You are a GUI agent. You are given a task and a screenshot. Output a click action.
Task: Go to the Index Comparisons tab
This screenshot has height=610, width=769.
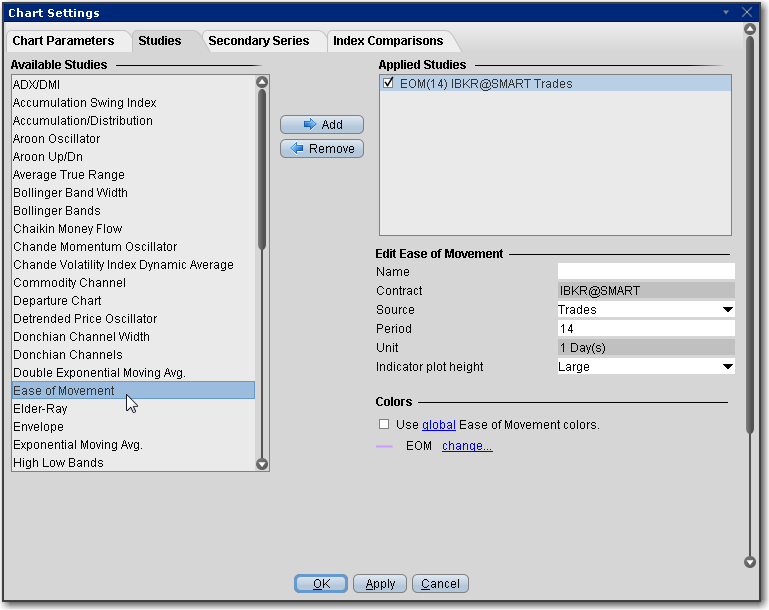(x=388, y=41)
